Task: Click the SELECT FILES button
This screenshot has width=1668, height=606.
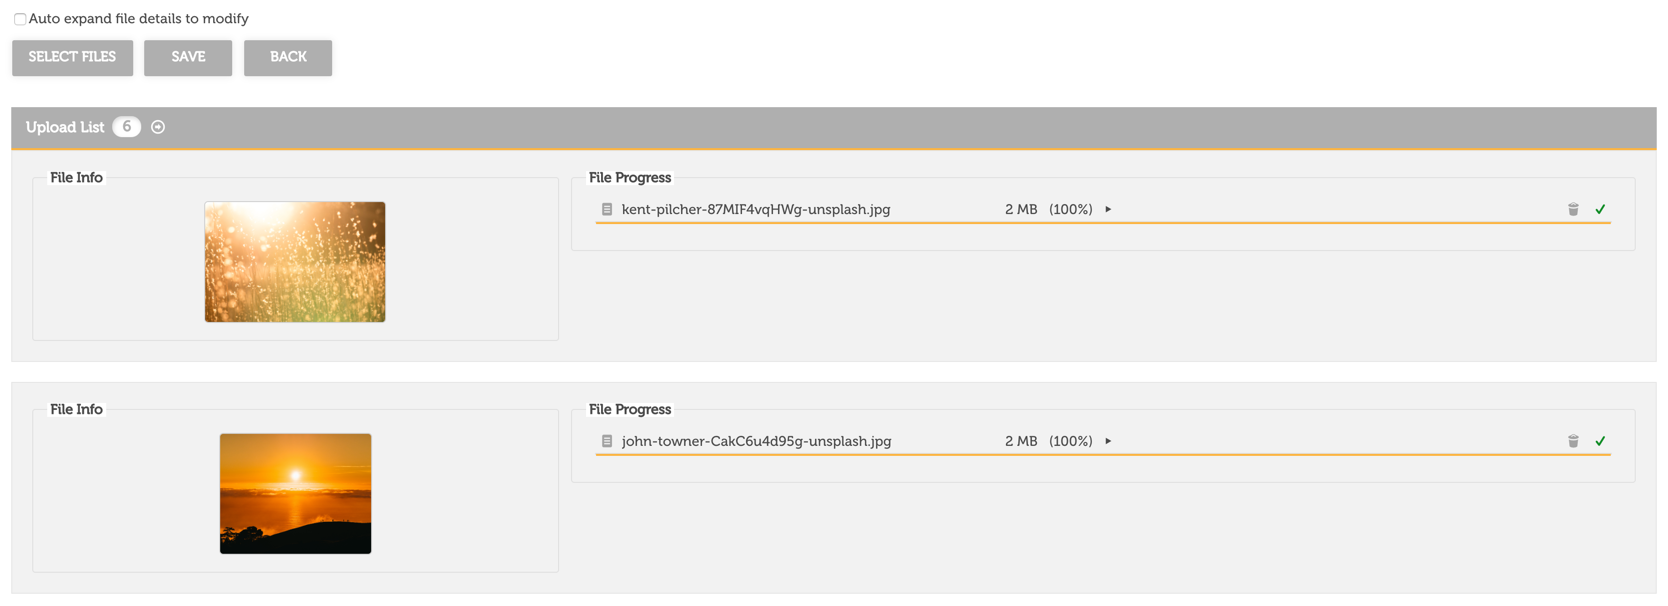Action: click(x=72, y=57)
